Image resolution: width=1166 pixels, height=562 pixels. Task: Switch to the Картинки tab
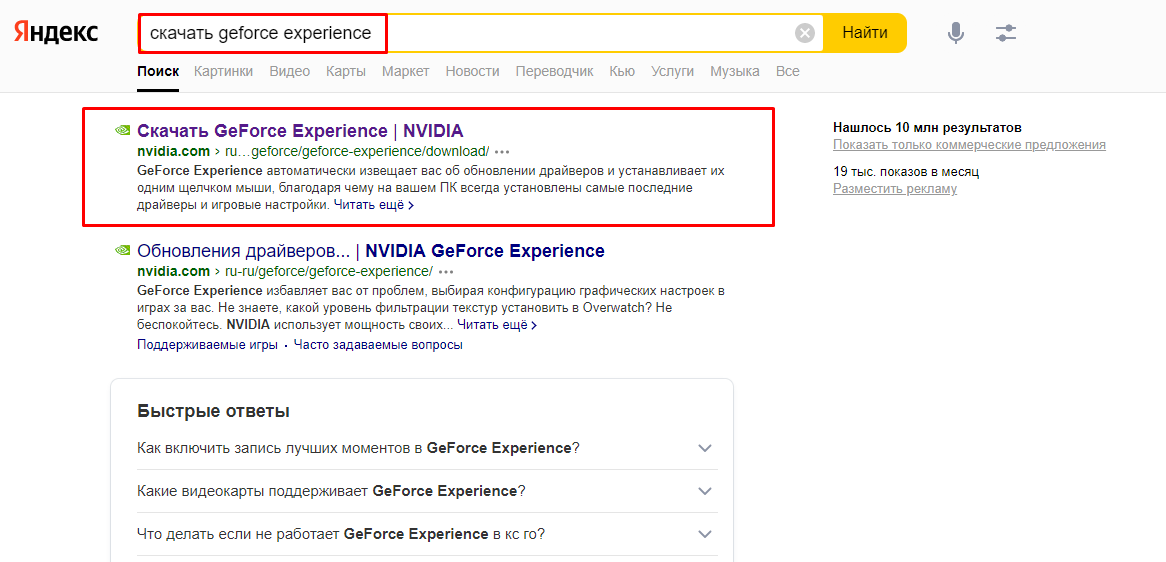(x=223, y=71)
